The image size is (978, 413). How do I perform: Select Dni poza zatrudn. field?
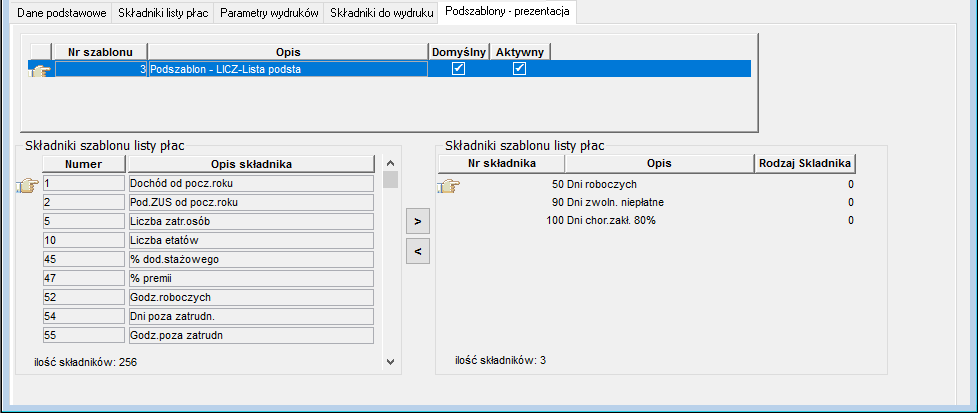pyautogui.click(x=251, y=316)
